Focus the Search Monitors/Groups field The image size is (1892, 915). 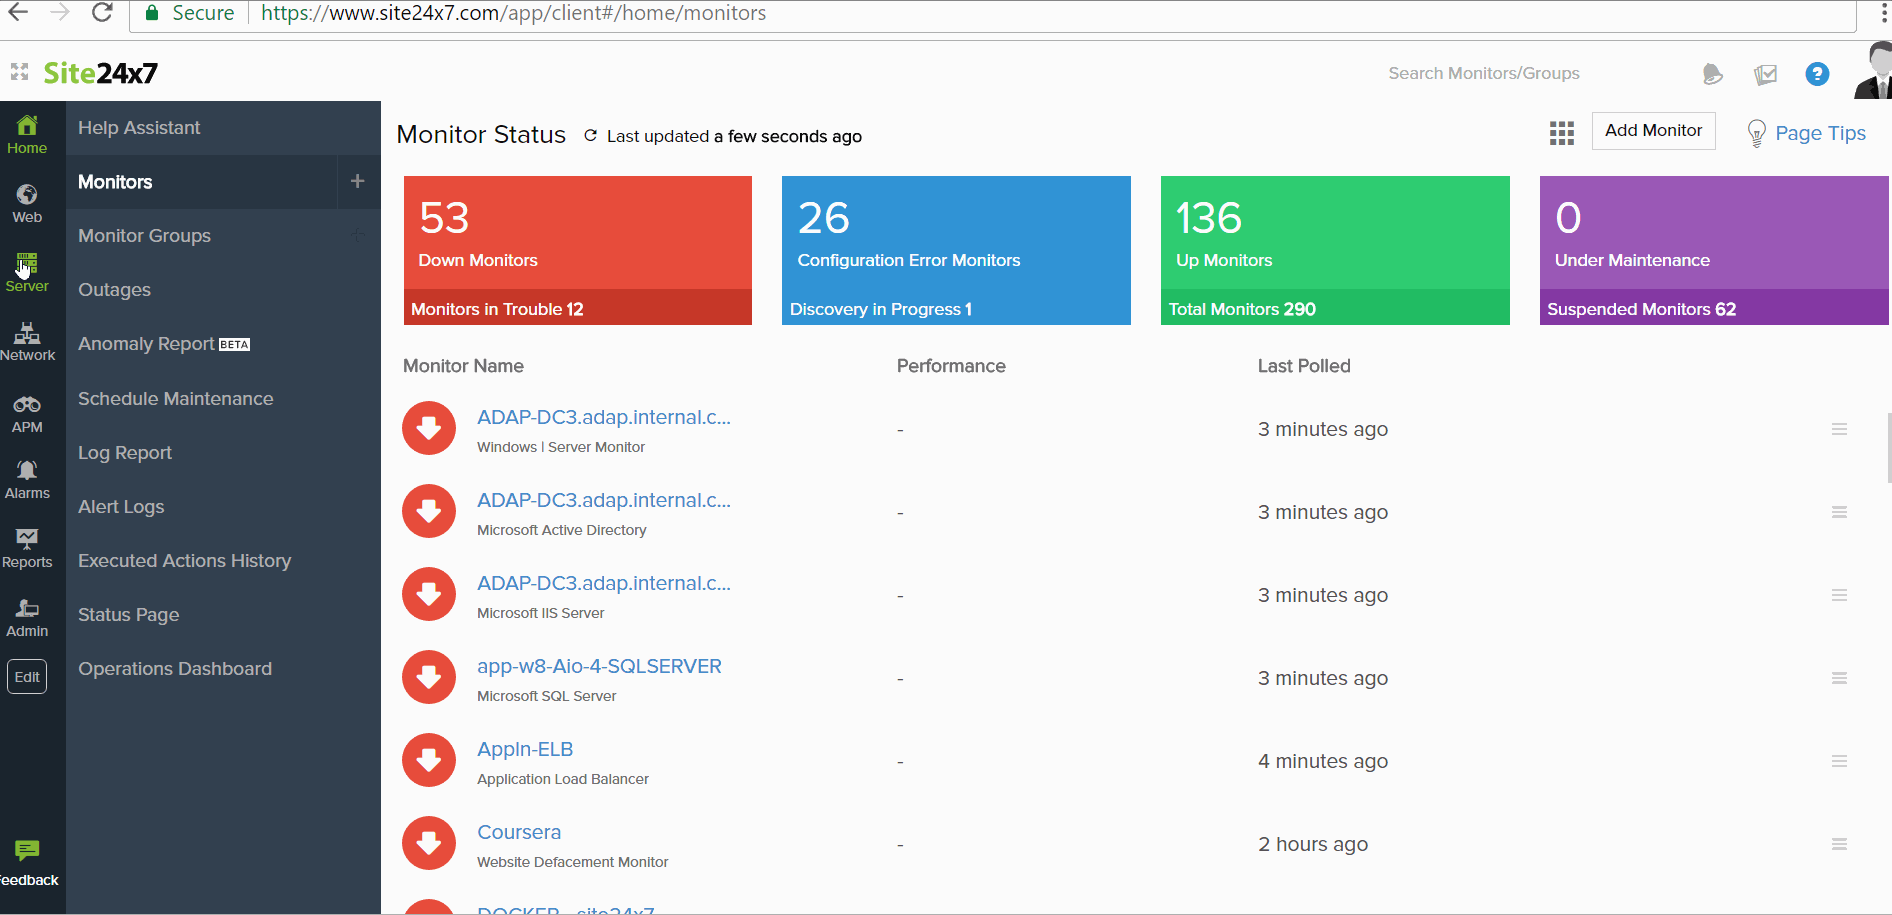(1484, 73)
